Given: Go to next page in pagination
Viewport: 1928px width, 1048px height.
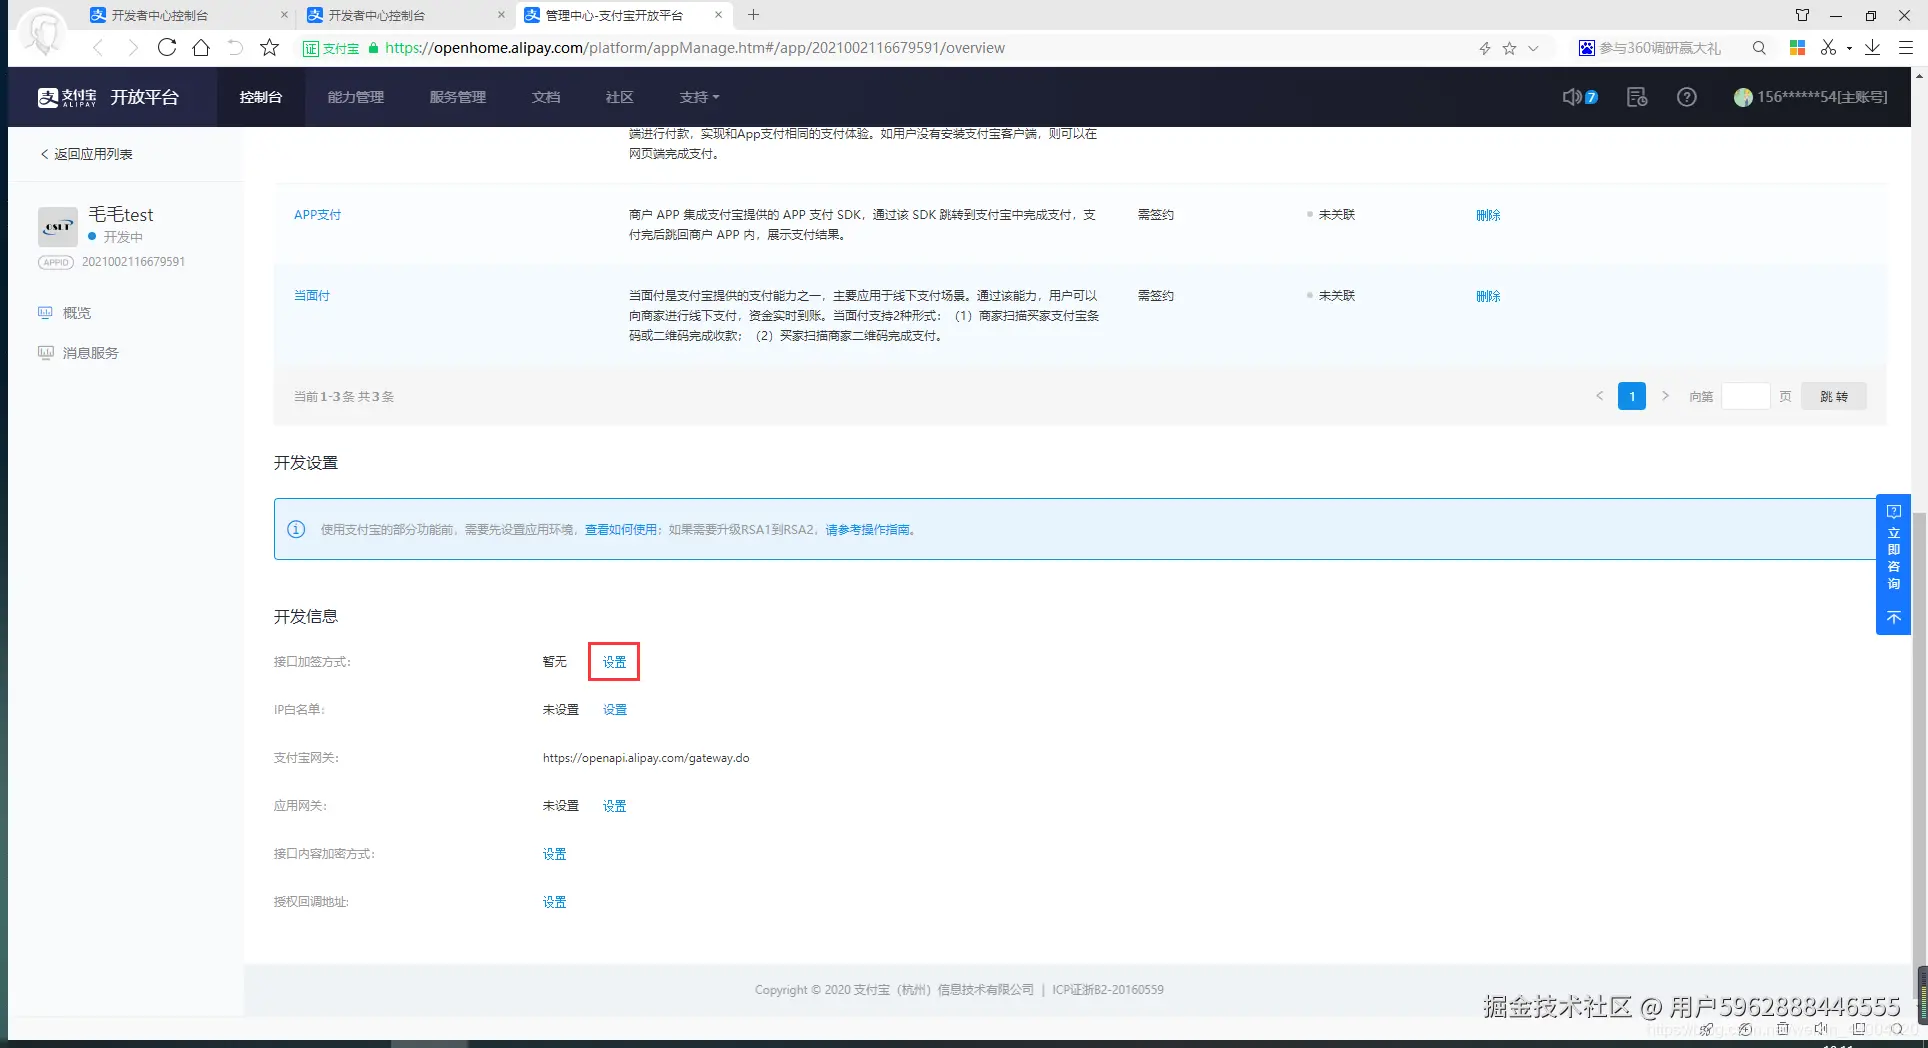Looking at the screenshot, I should point(1665,396).
